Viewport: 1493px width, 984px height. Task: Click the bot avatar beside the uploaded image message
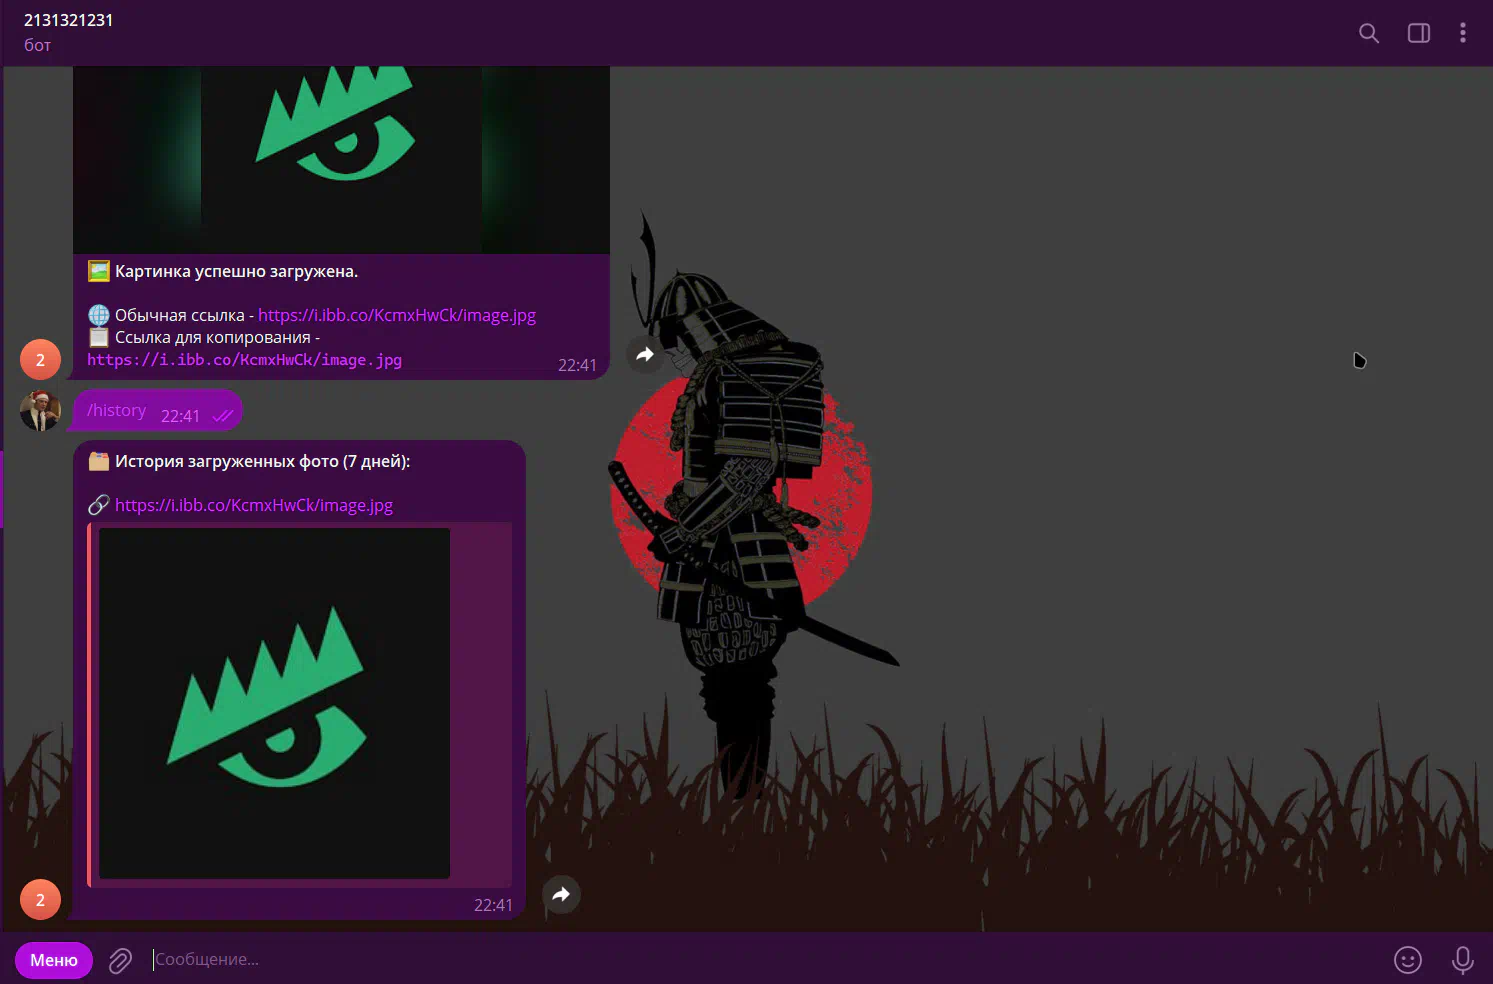[40, 360]
